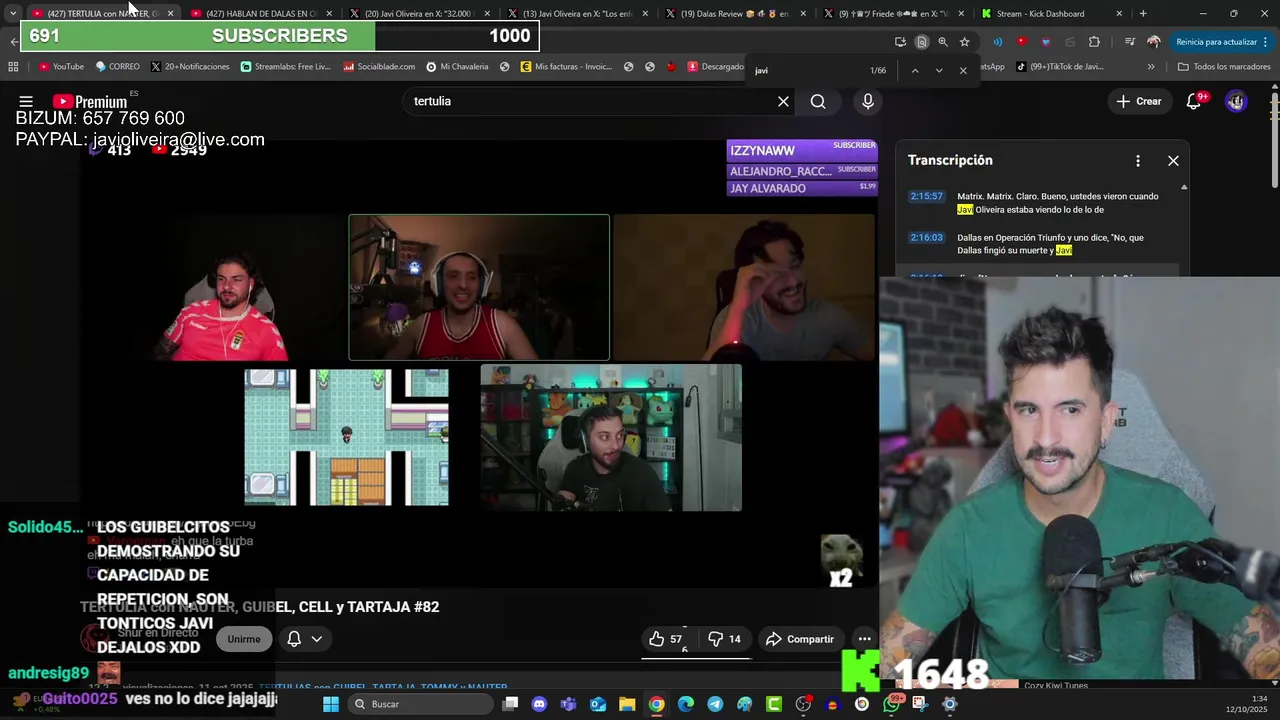Click the YouTube Premium logo
The image size is (1280, 720).
90,101
